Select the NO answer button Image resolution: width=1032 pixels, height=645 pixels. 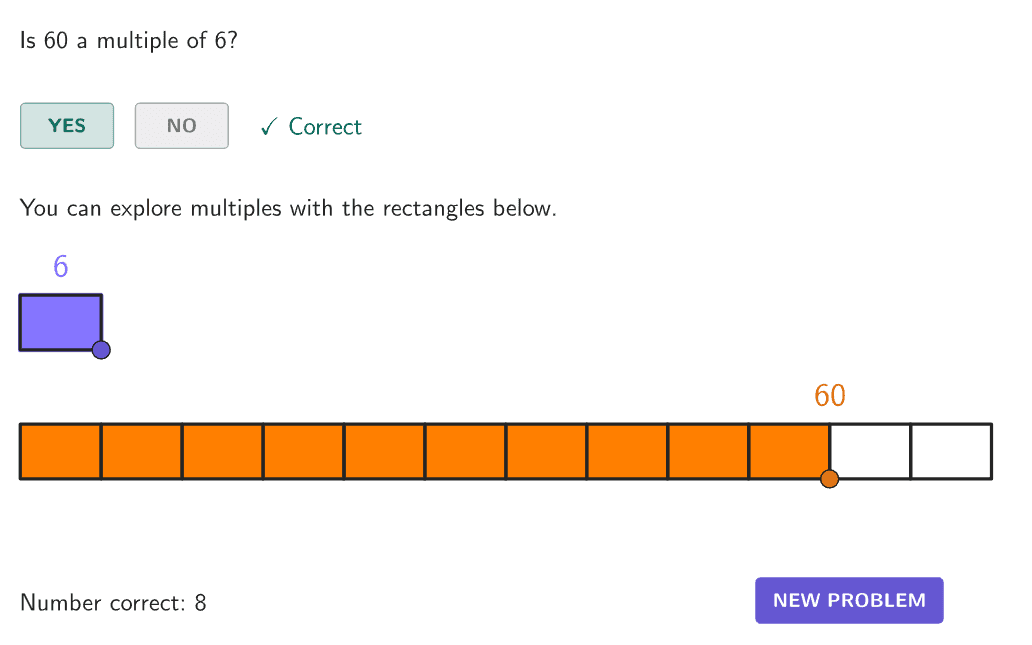181,126
